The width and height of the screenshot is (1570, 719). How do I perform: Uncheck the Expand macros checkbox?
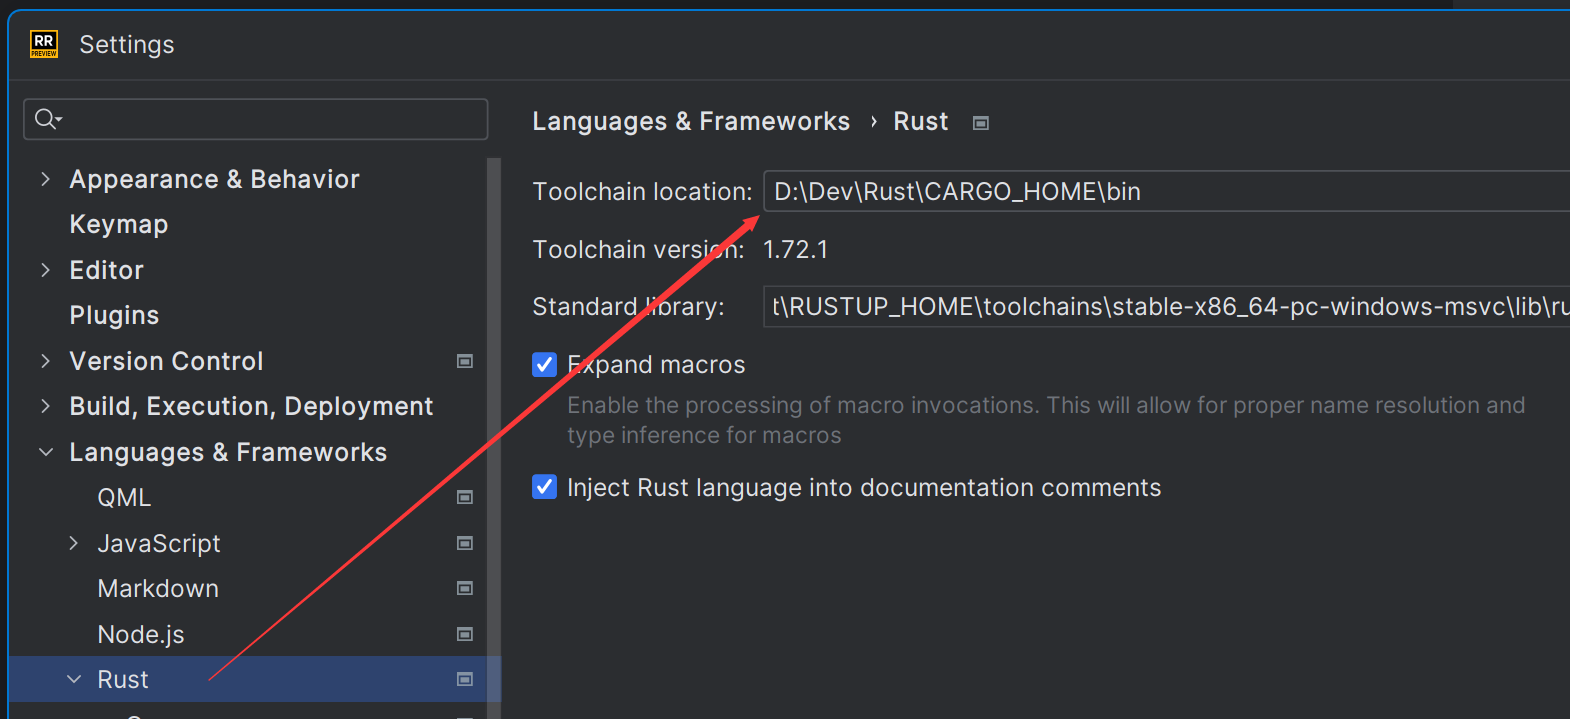545,365
